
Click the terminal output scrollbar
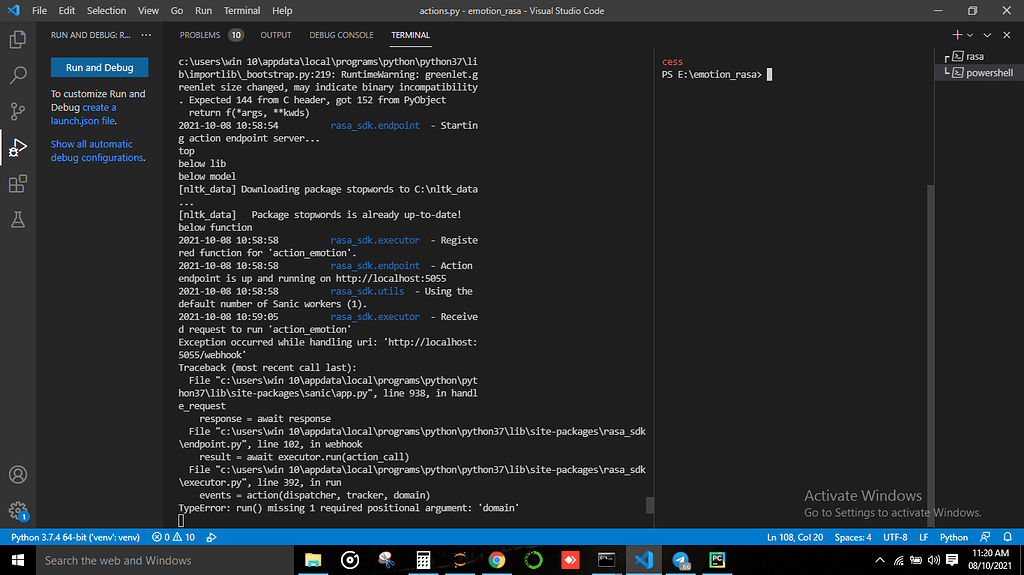coord(650,504)
